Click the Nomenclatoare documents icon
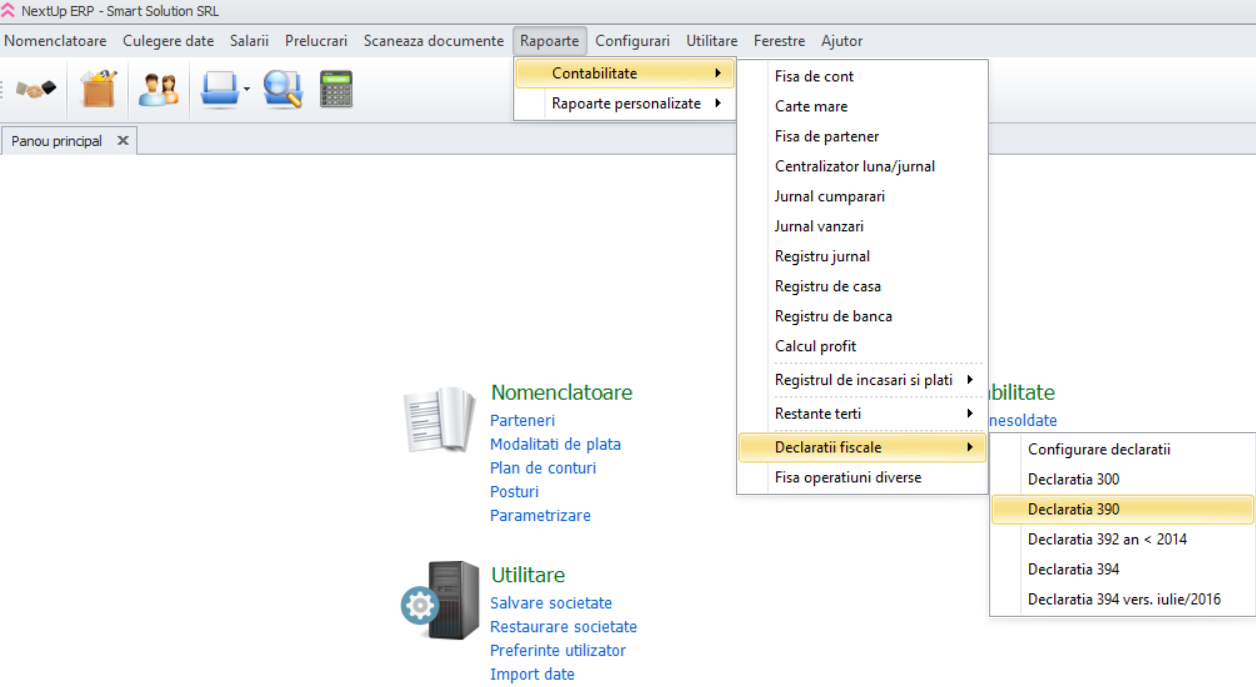The height and width of the screenshot is (687, 1256). point(439,420)
